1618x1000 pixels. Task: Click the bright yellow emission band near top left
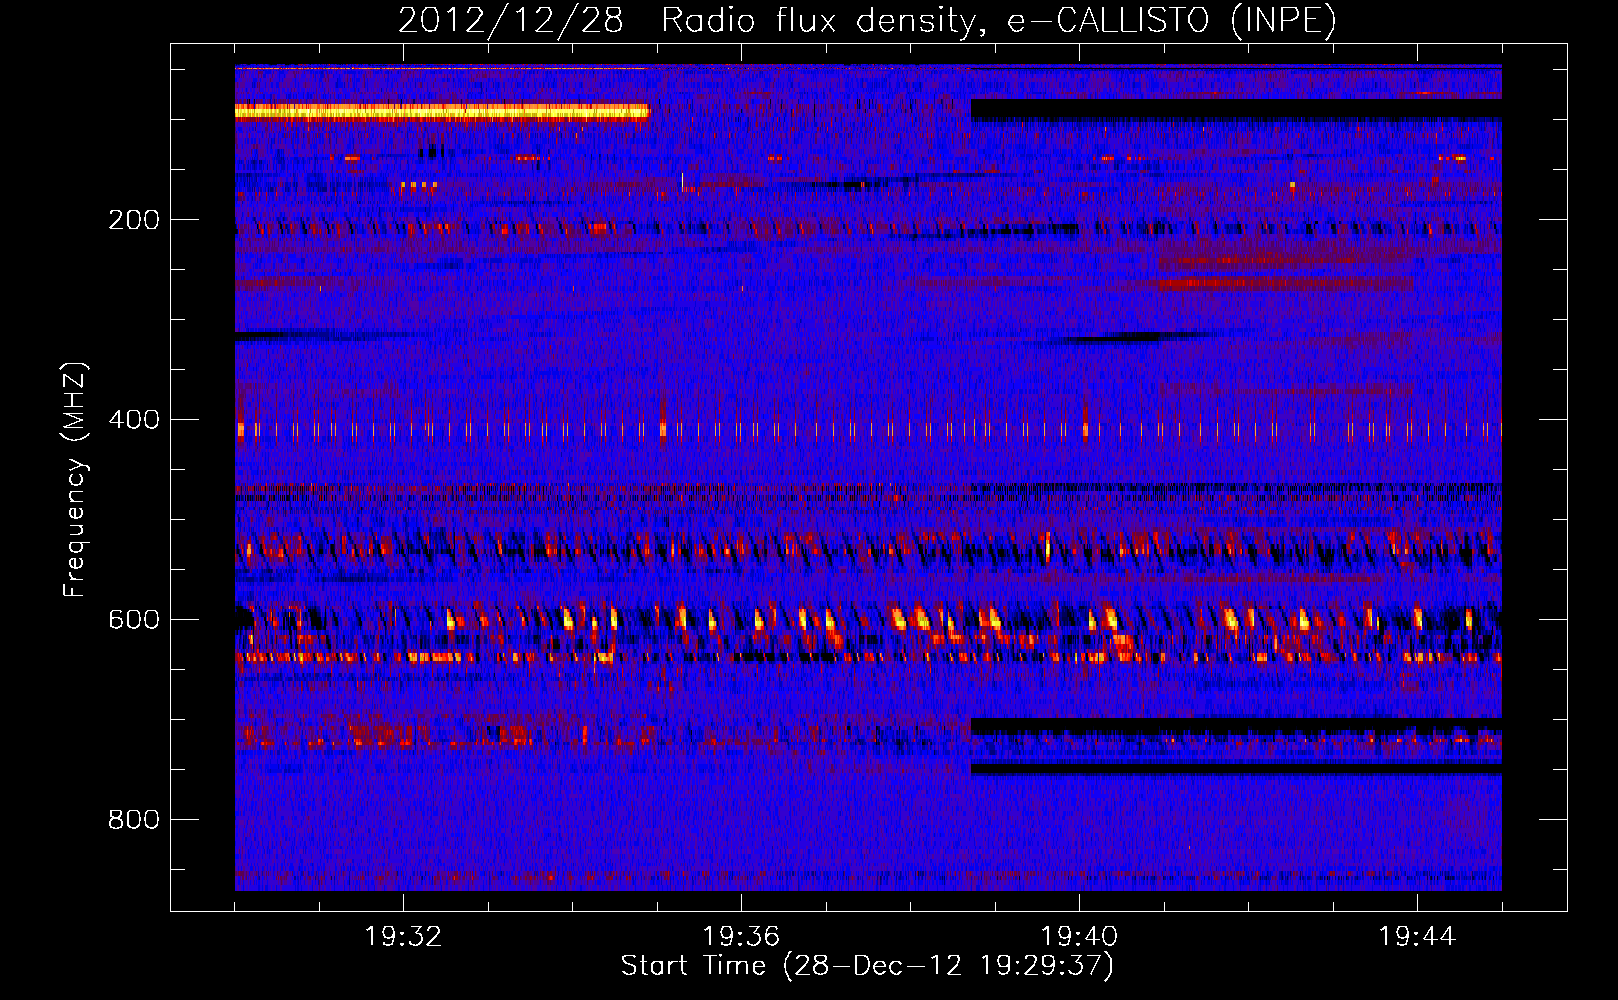tap(442, 112)
